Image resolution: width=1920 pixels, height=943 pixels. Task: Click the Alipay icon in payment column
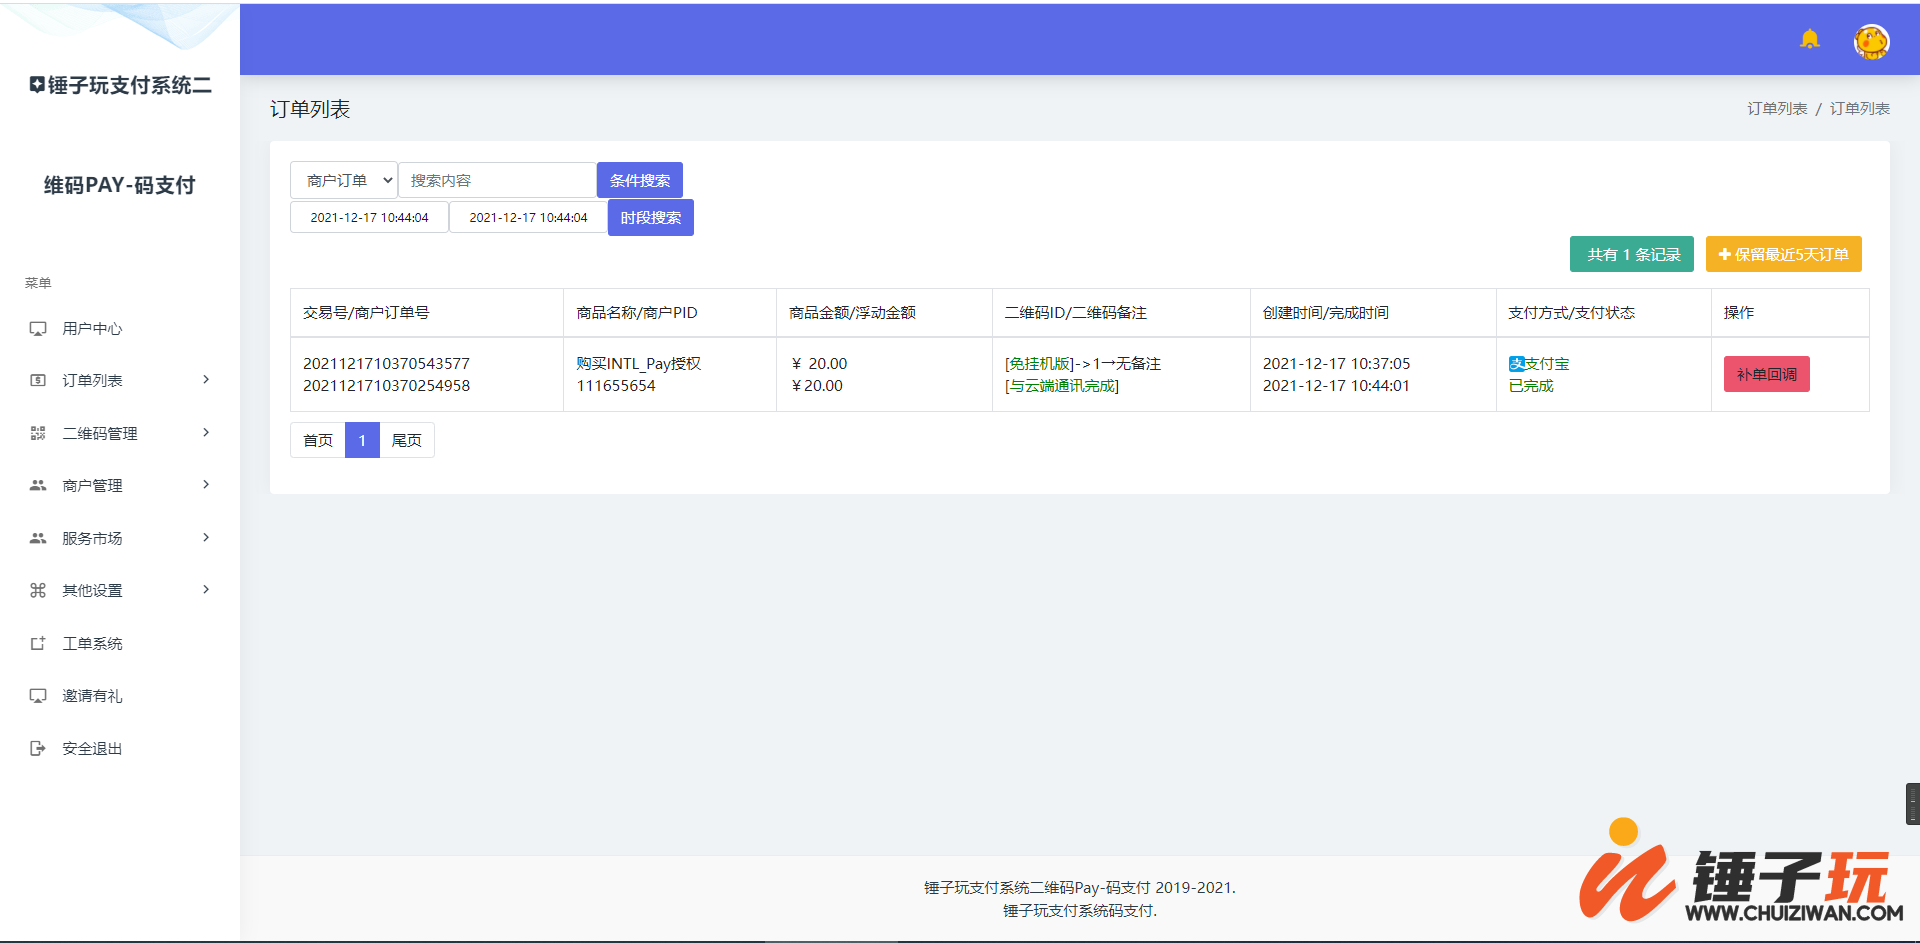click(1516, 364)
